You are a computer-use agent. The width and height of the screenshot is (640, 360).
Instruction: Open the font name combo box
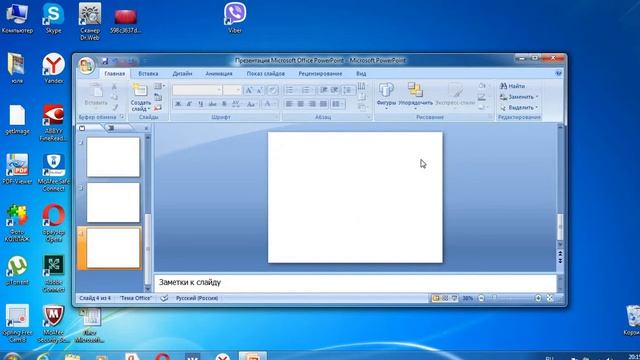197,90
